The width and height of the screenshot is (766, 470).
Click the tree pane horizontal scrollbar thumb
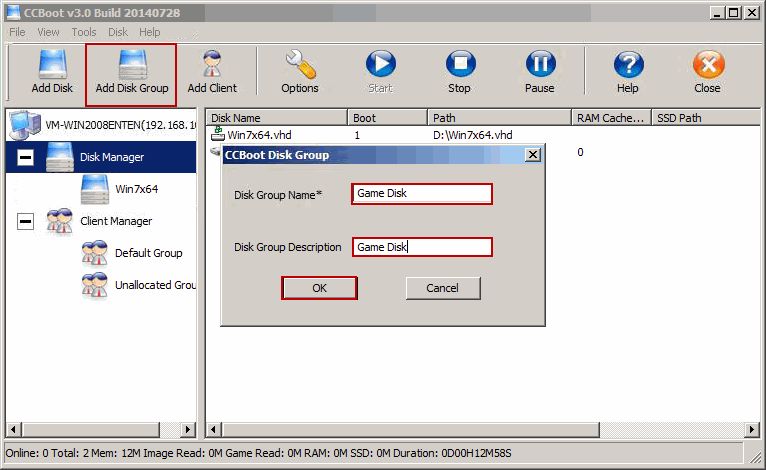[91, 430]
